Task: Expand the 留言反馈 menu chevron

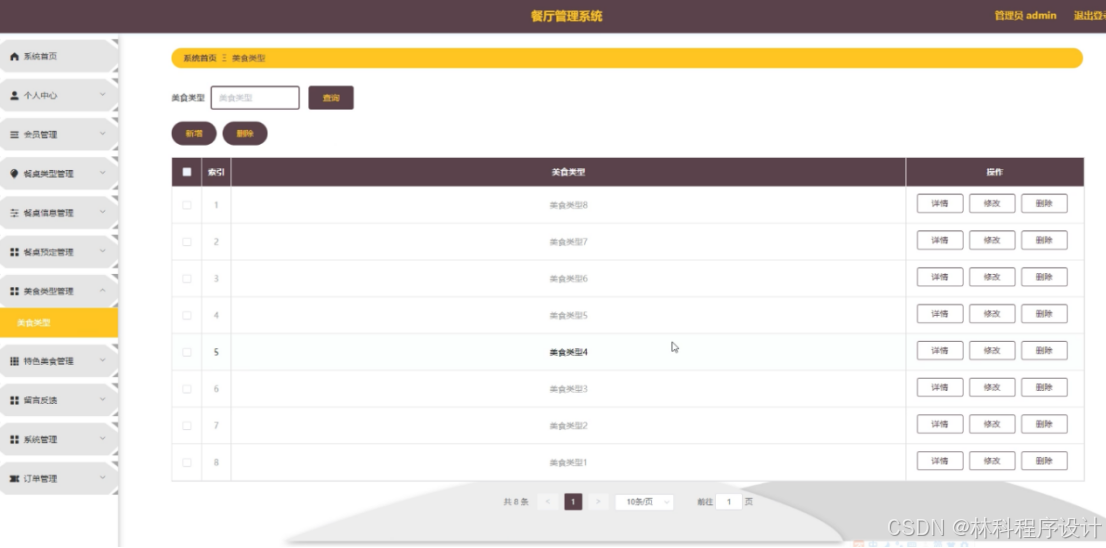Action: pyautogui.click(x=102, y=399)
